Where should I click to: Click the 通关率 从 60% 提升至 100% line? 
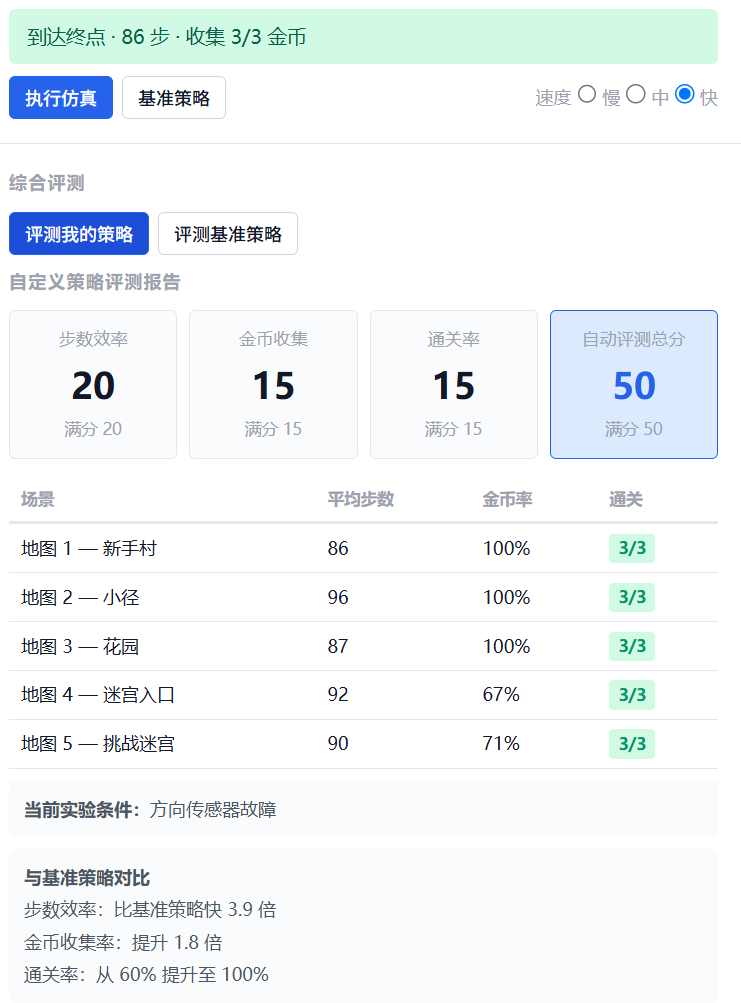pos(146,975)
